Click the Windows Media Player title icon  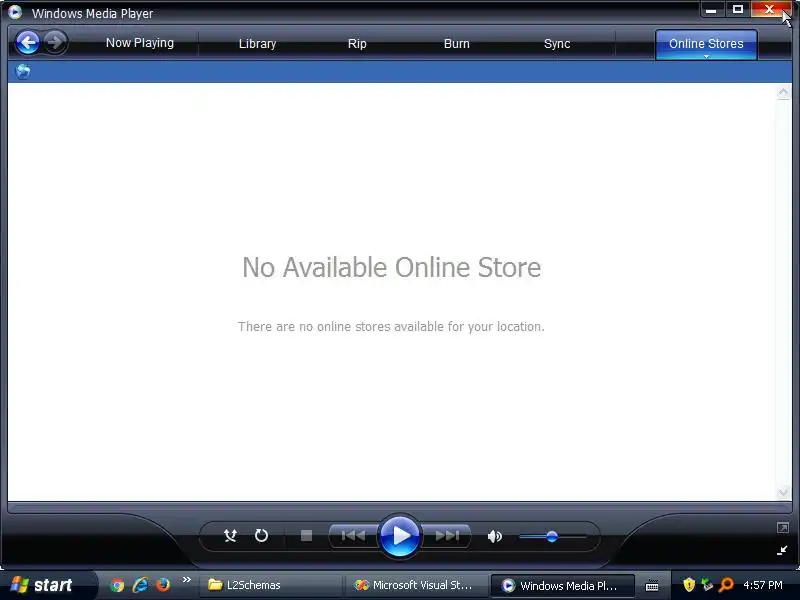click(x=15, y=12)
